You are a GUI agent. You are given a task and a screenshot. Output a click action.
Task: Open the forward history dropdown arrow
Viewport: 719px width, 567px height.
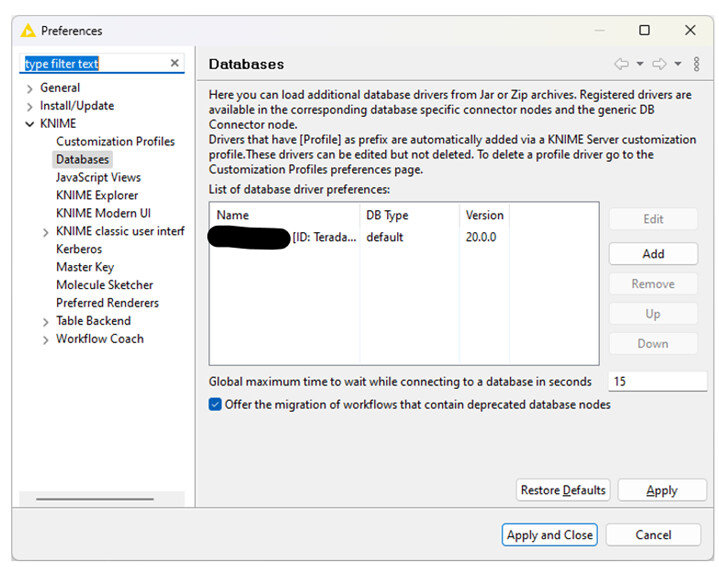coord(678,64)
